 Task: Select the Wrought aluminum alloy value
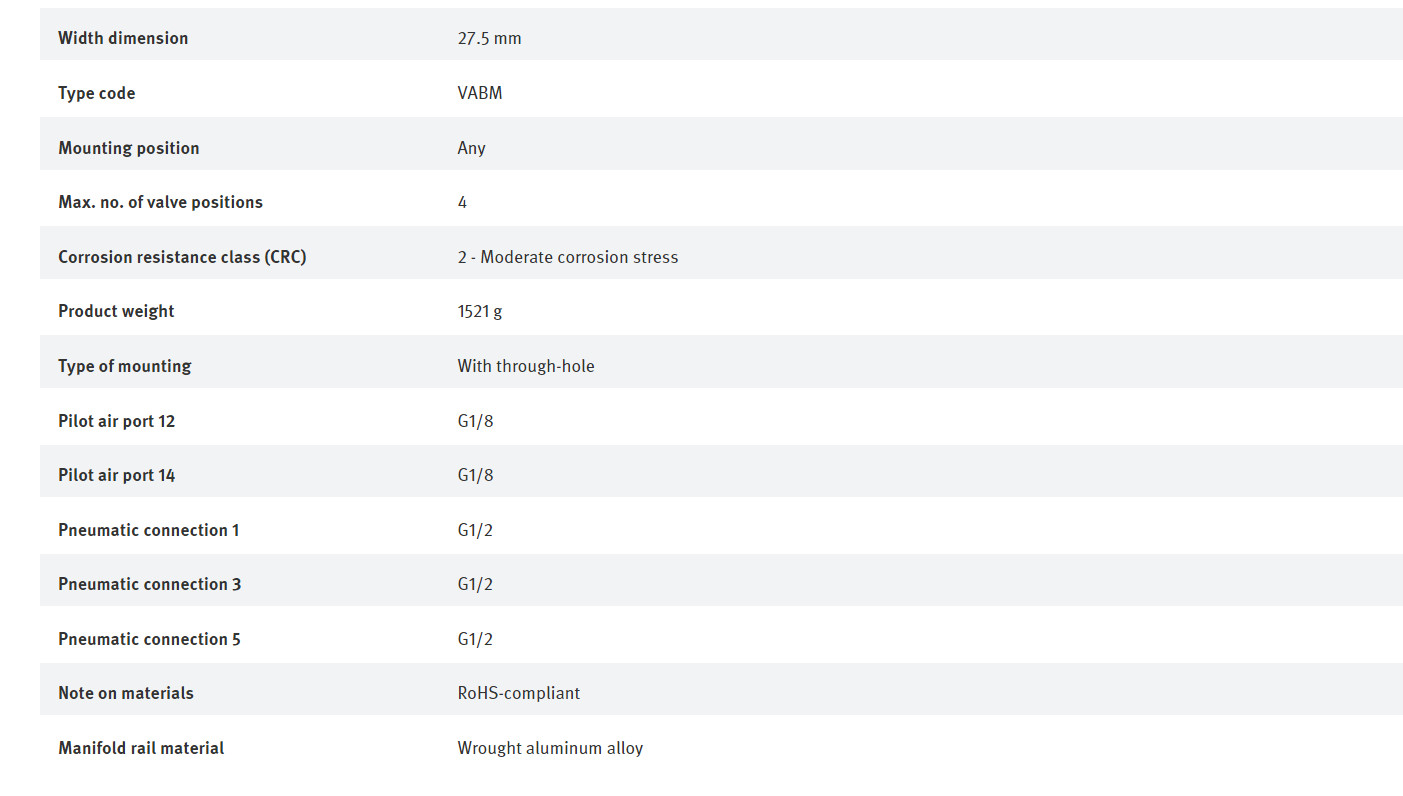[551, 748]
